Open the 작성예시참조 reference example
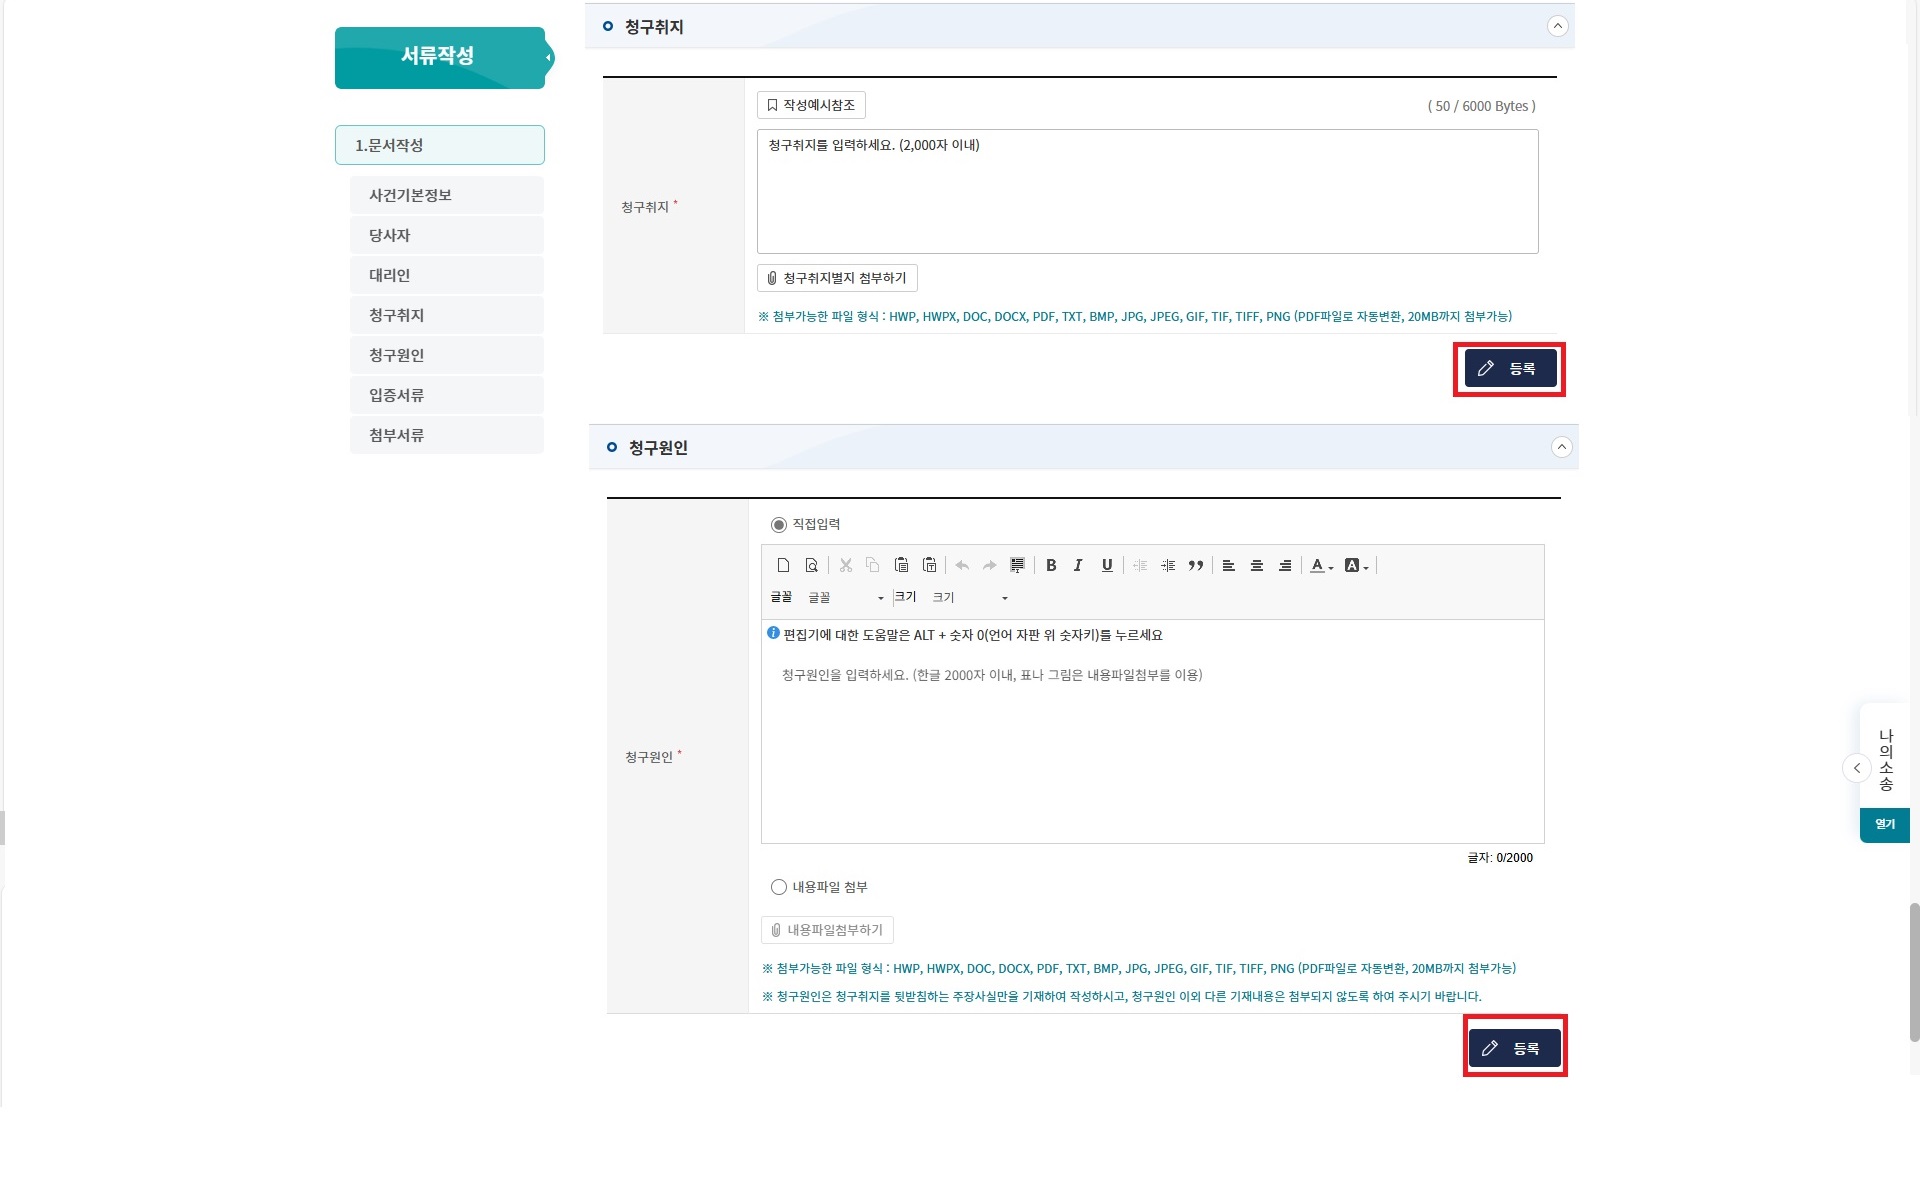This screenshot has width=1920, height=1184. [811, 105]
